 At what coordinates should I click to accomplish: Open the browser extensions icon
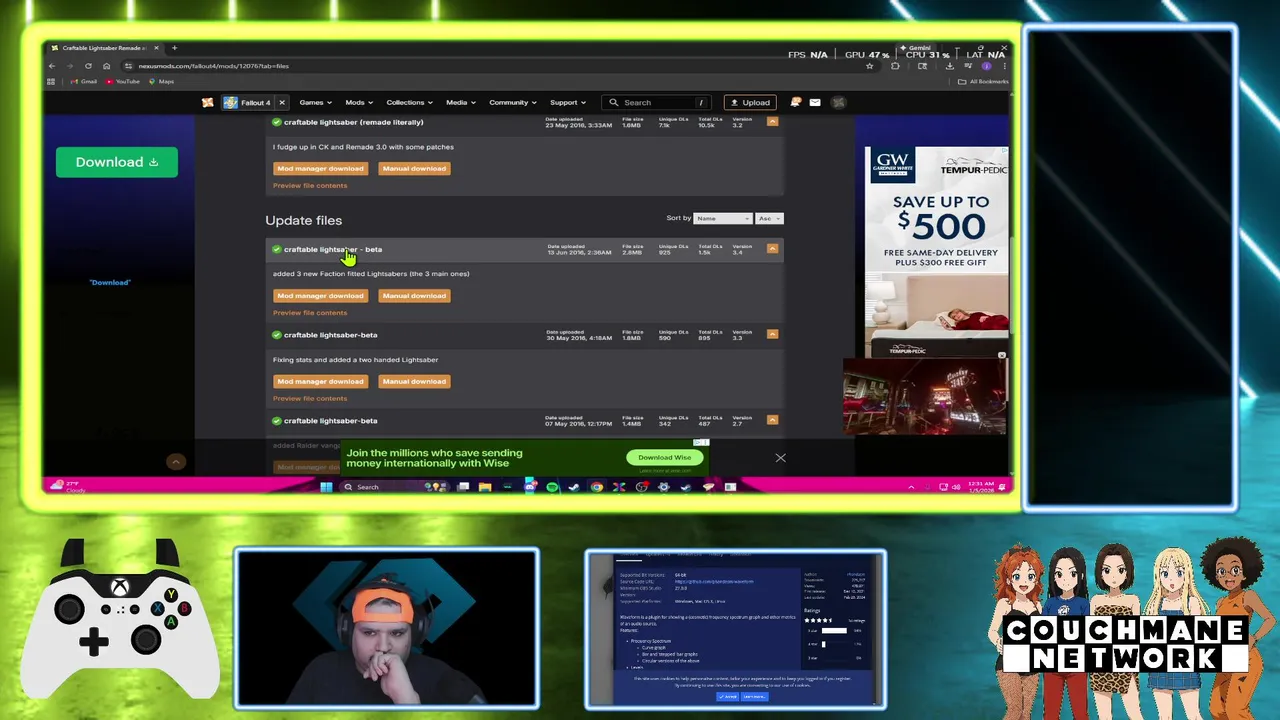pyautogui.click(x=895, y=66)
